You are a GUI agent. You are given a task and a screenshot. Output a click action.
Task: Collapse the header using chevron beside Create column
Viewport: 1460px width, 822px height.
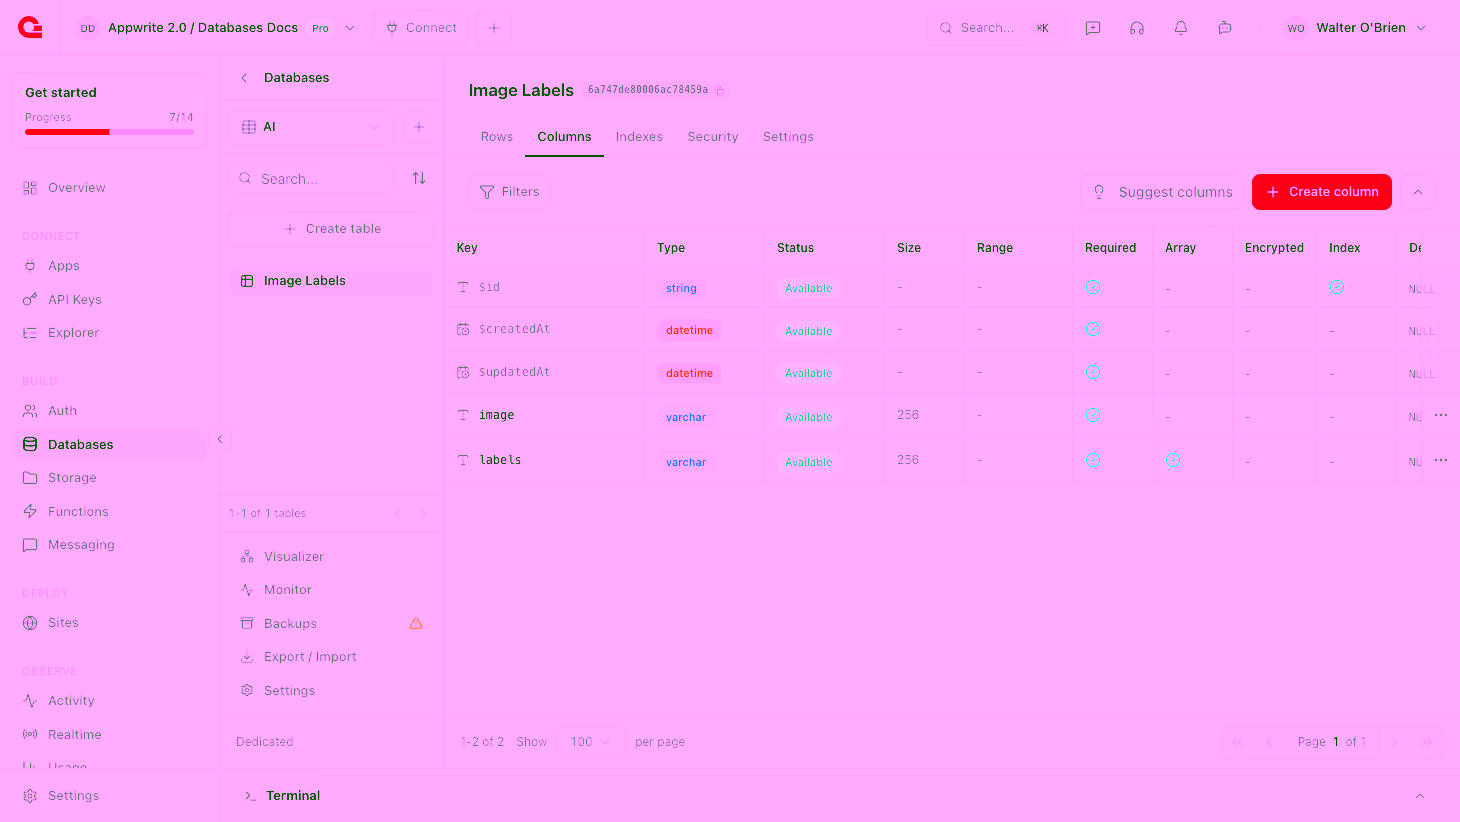(x=1418, y=192)
